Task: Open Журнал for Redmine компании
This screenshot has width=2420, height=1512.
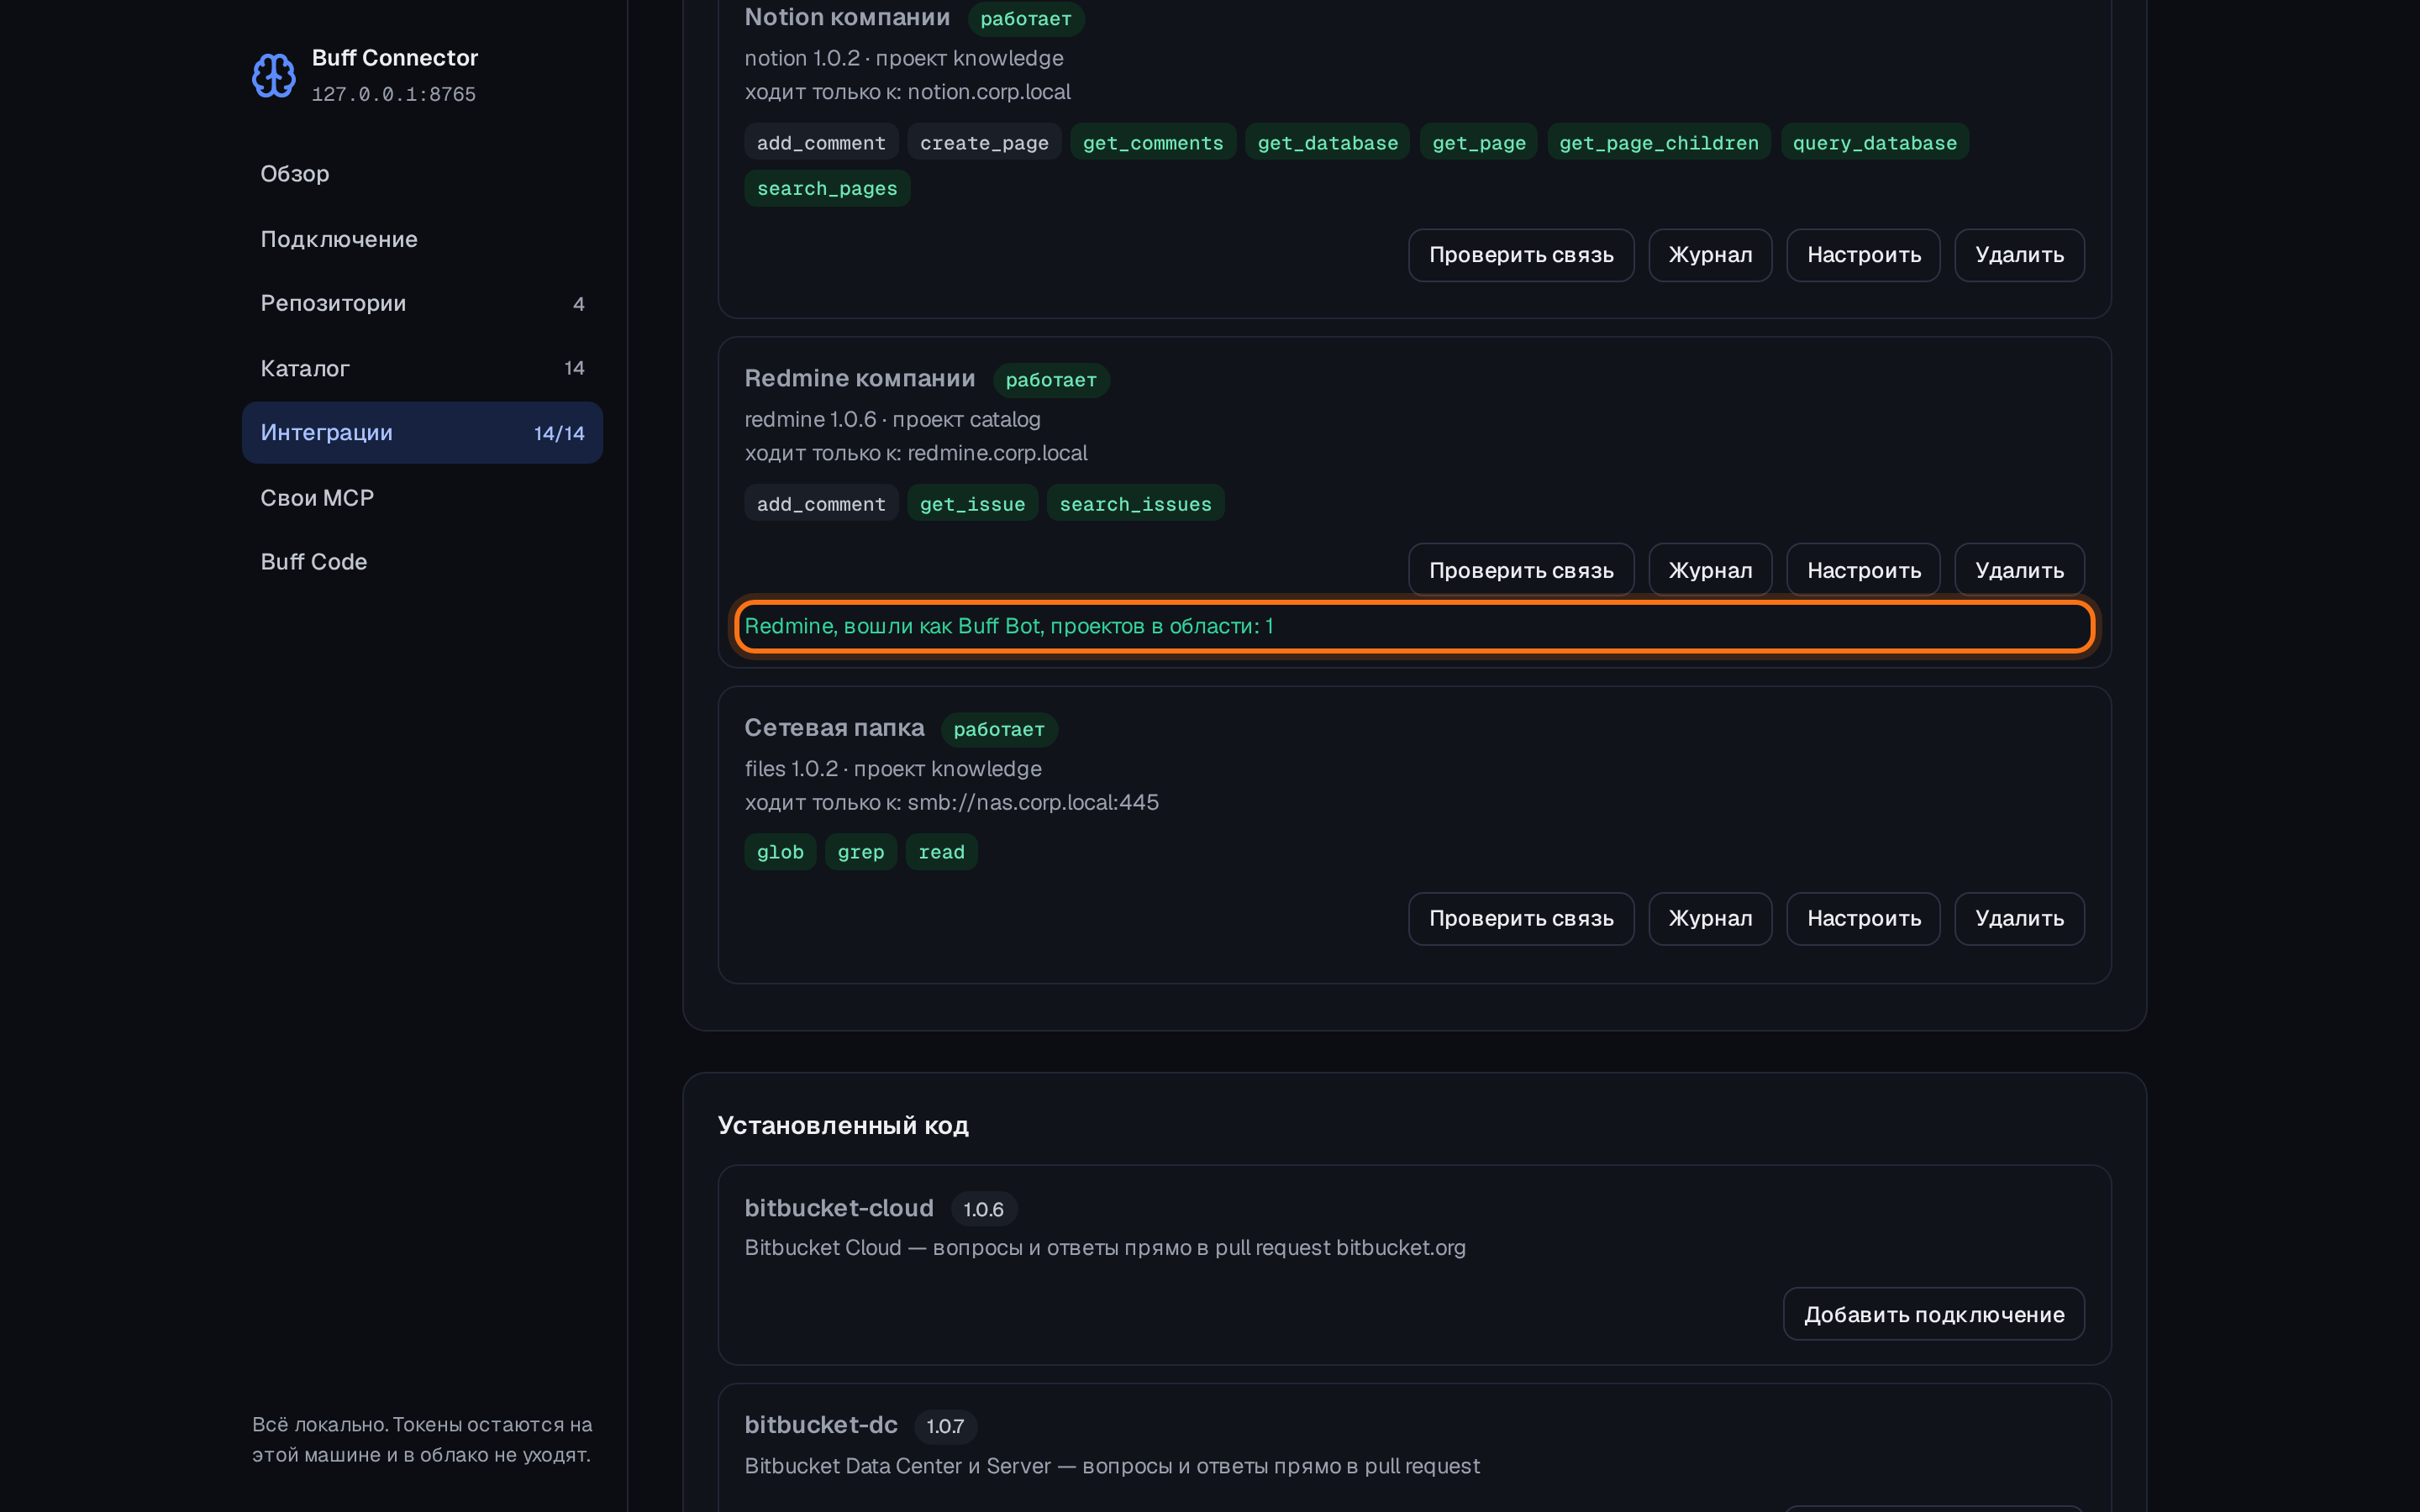Action: coord(1710,570)
